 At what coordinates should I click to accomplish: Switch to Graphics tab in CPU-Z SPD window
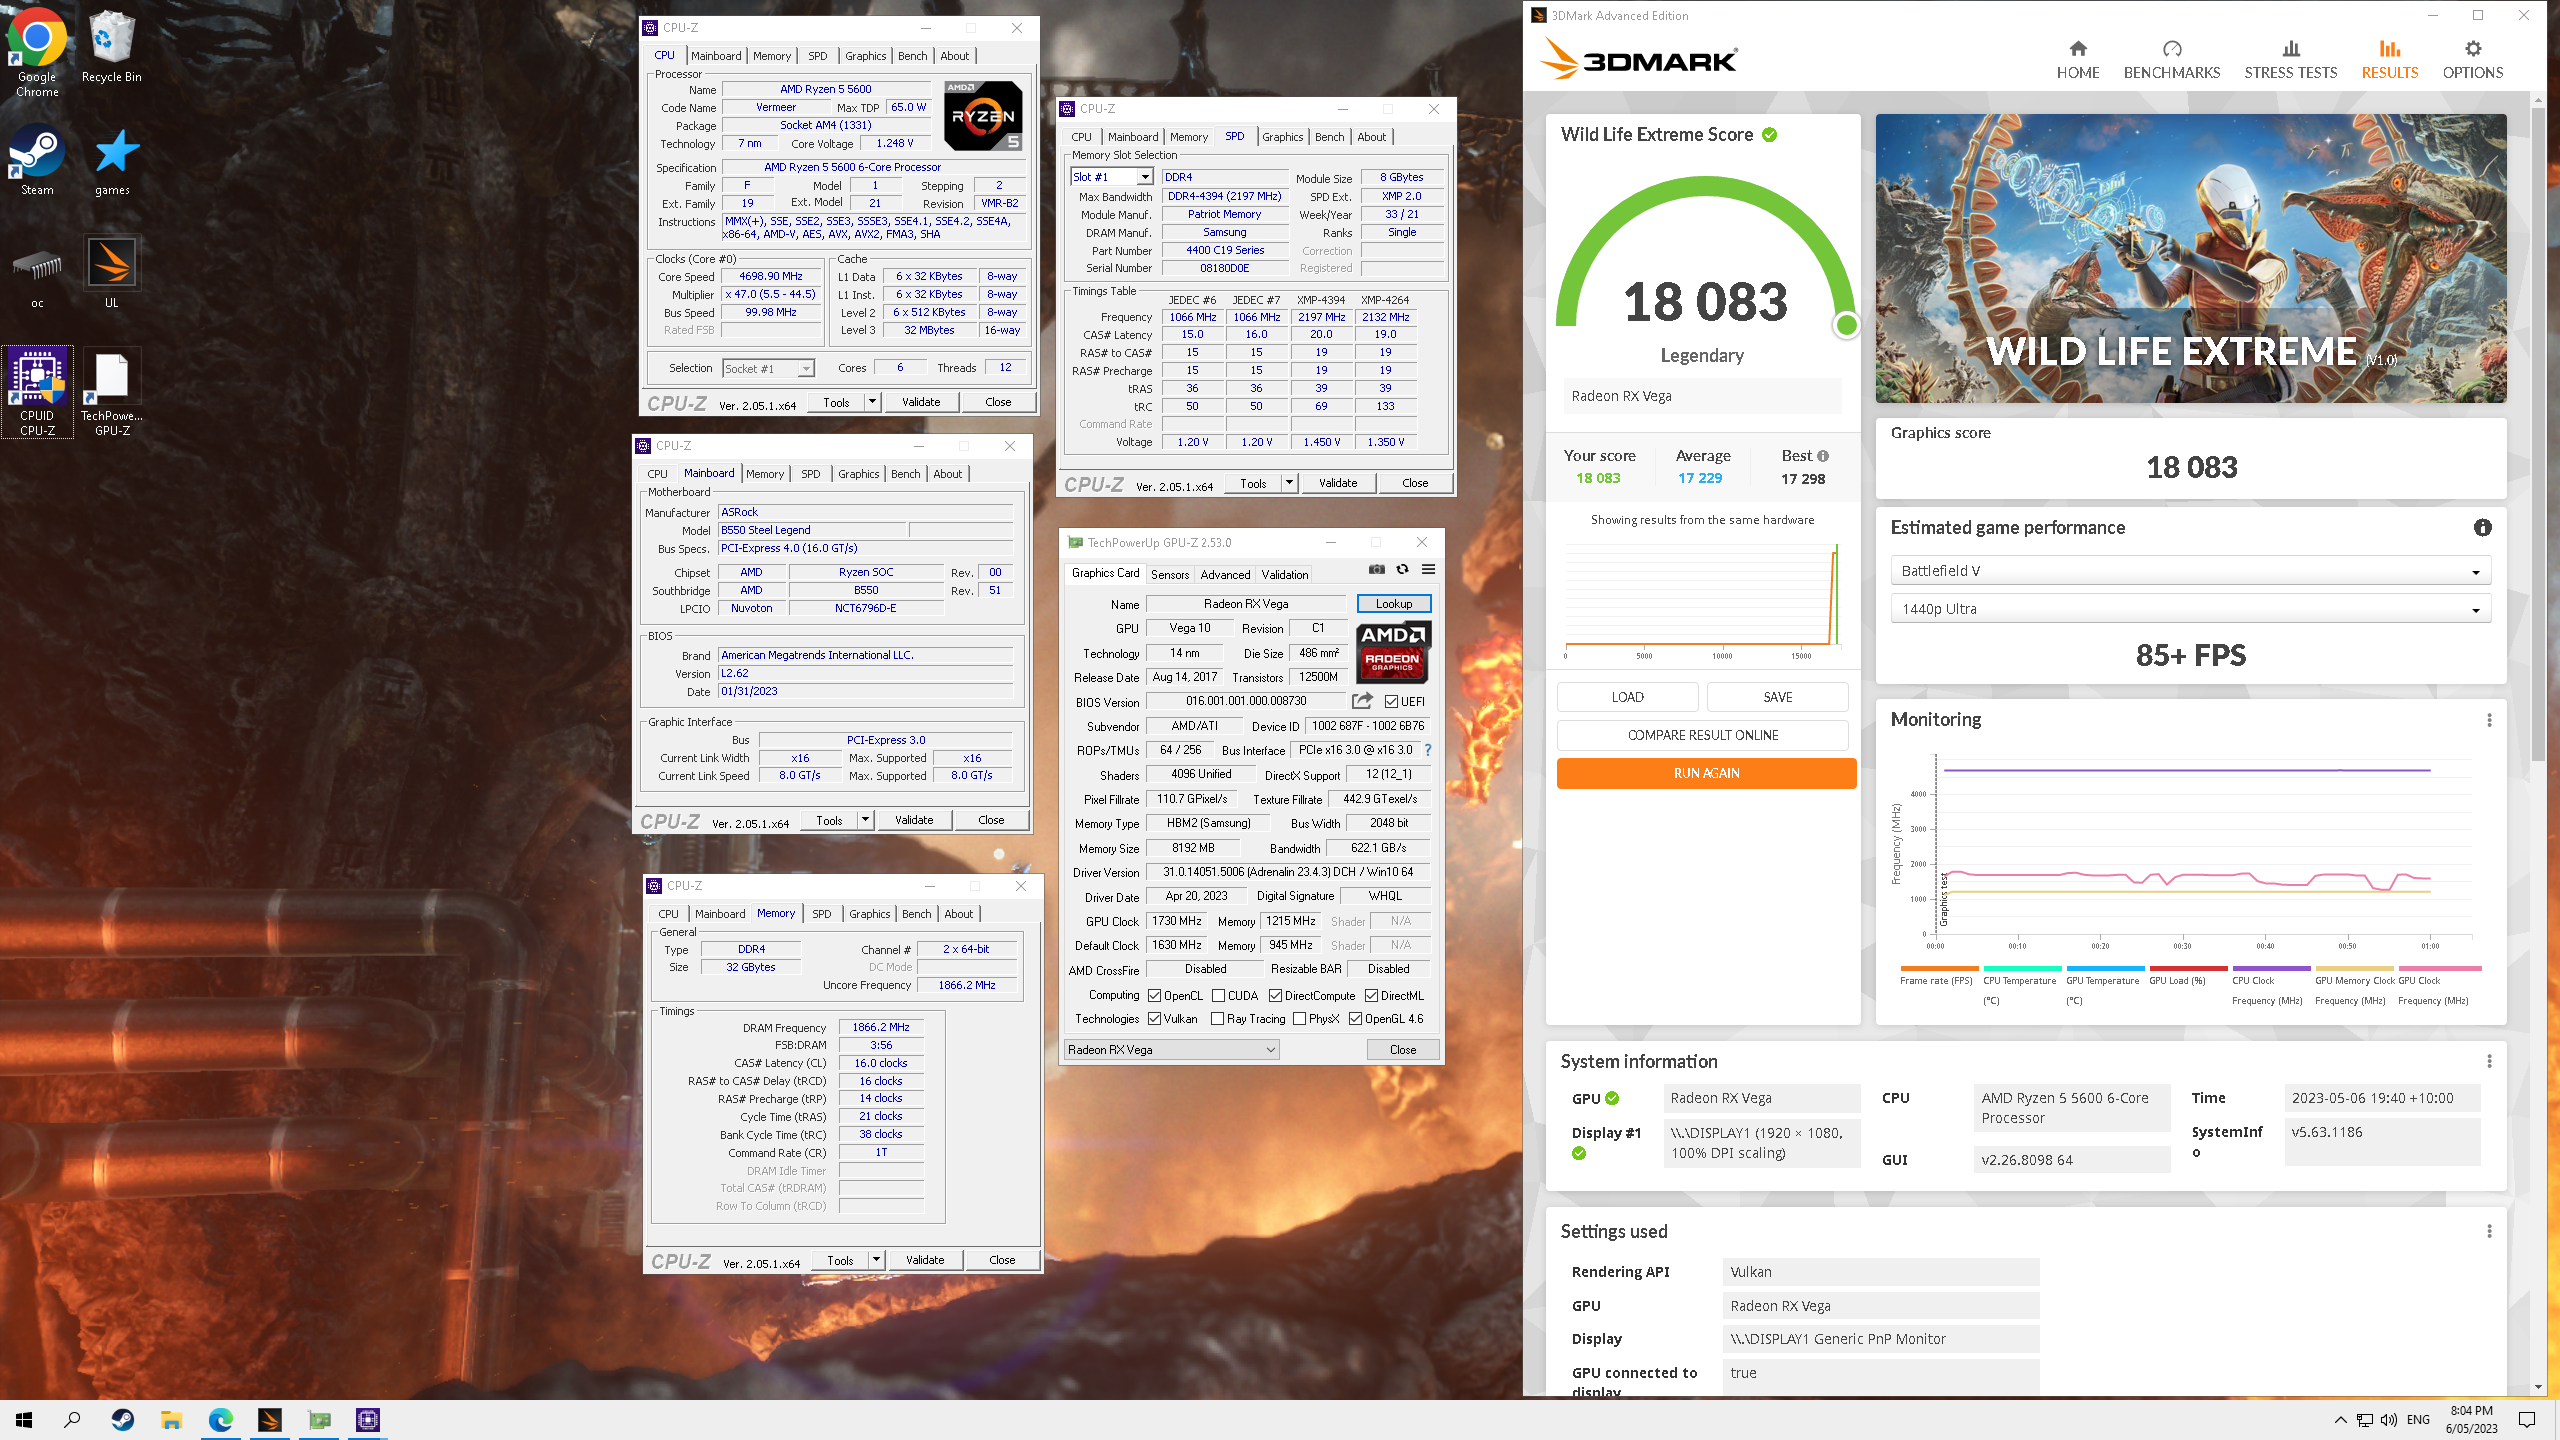pos(1282,137)
